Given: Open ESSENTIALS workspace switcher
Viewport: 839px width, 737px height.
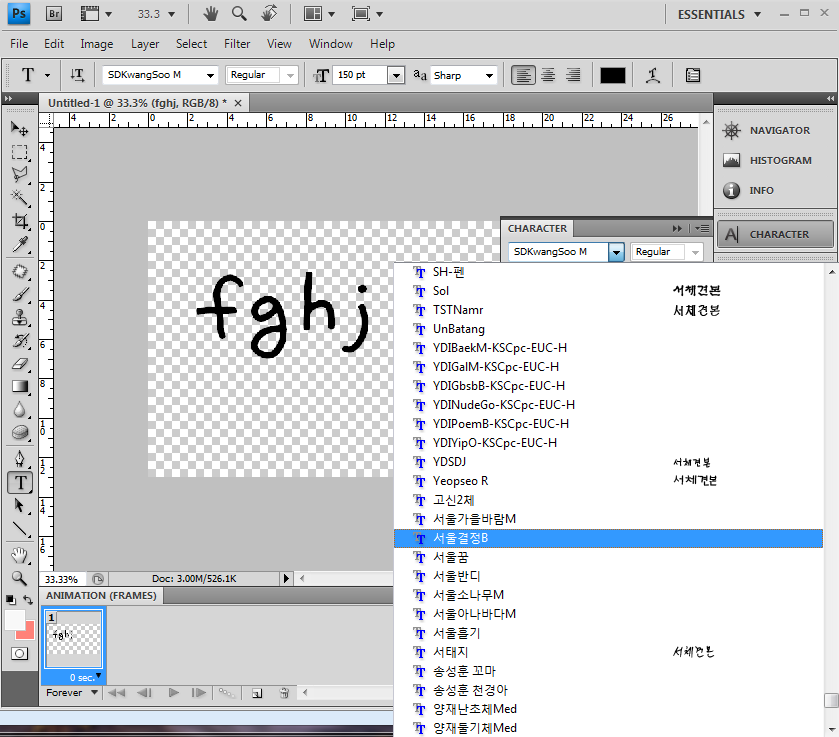Looking at the screenshot, I should point(719,14).
